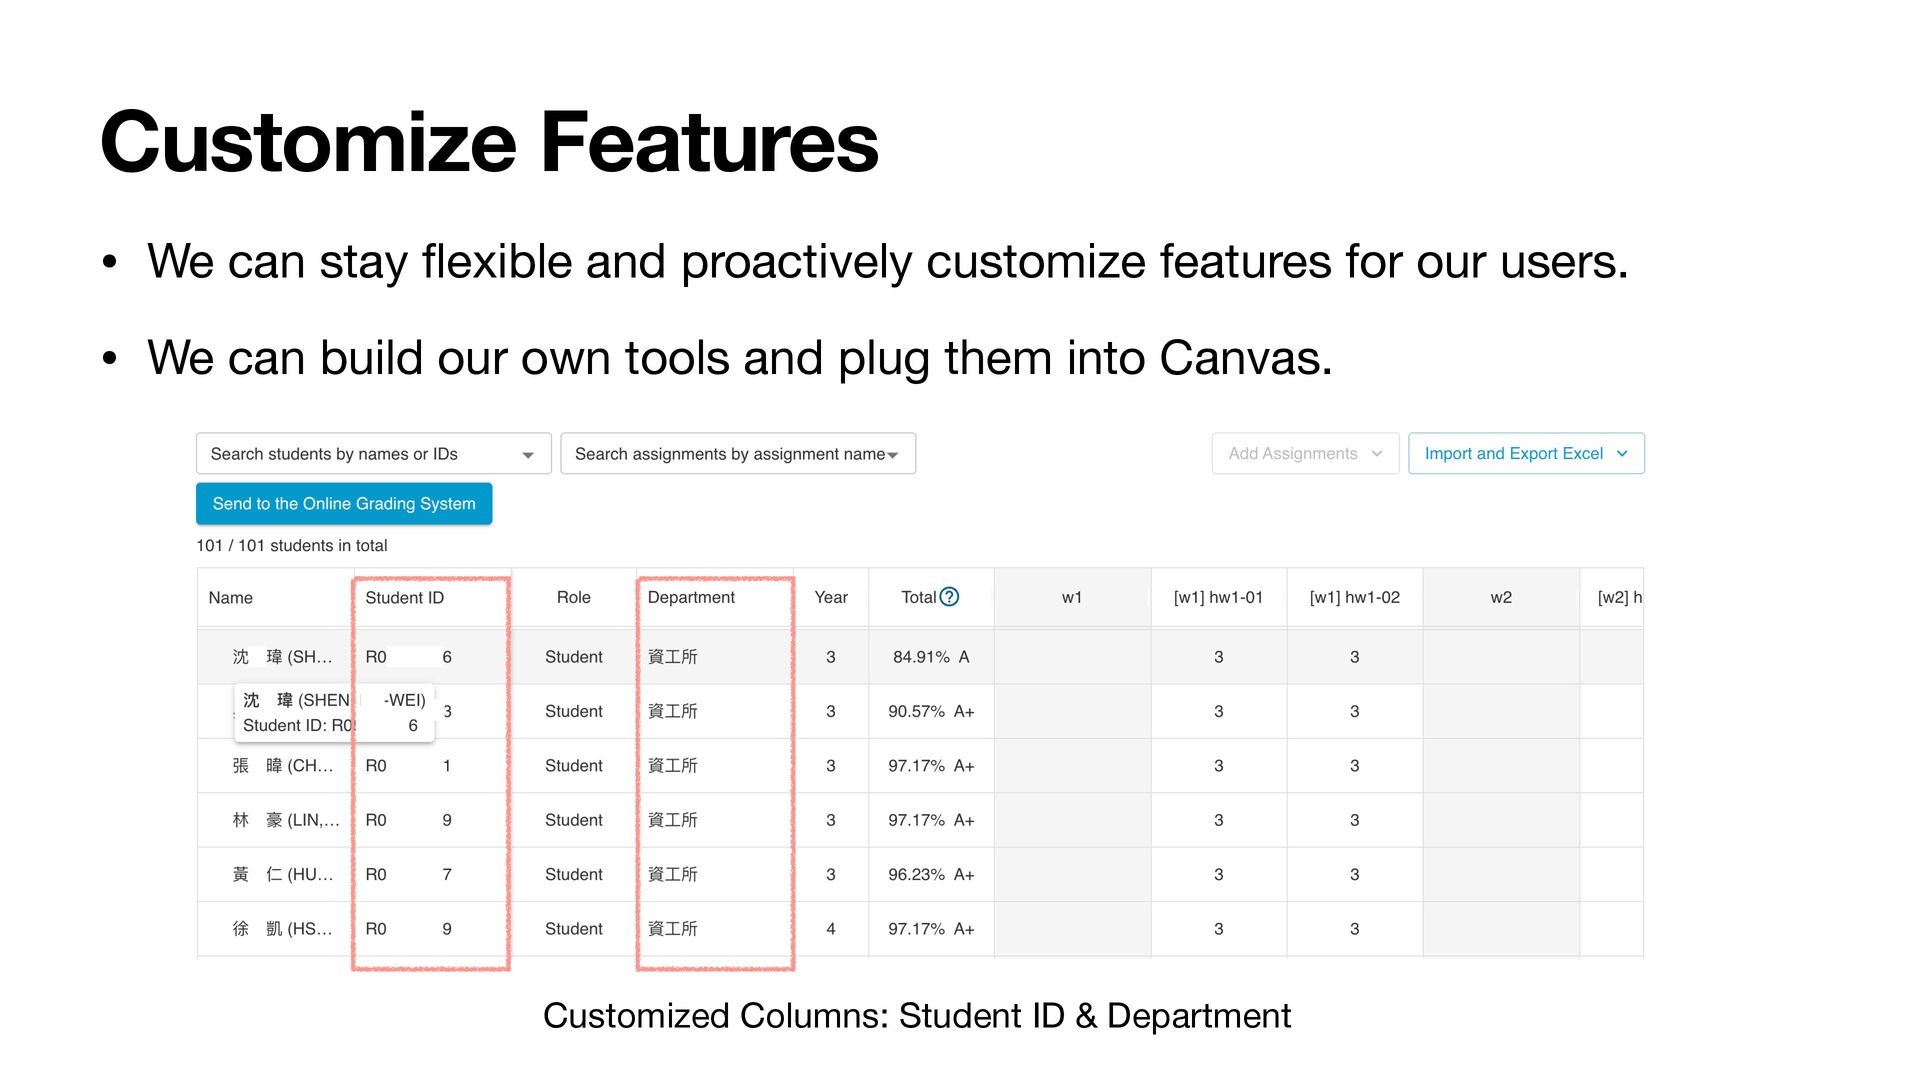Open the student name starting with 林
This screenshot has height=1080, width=1920.
pos(286,820)
